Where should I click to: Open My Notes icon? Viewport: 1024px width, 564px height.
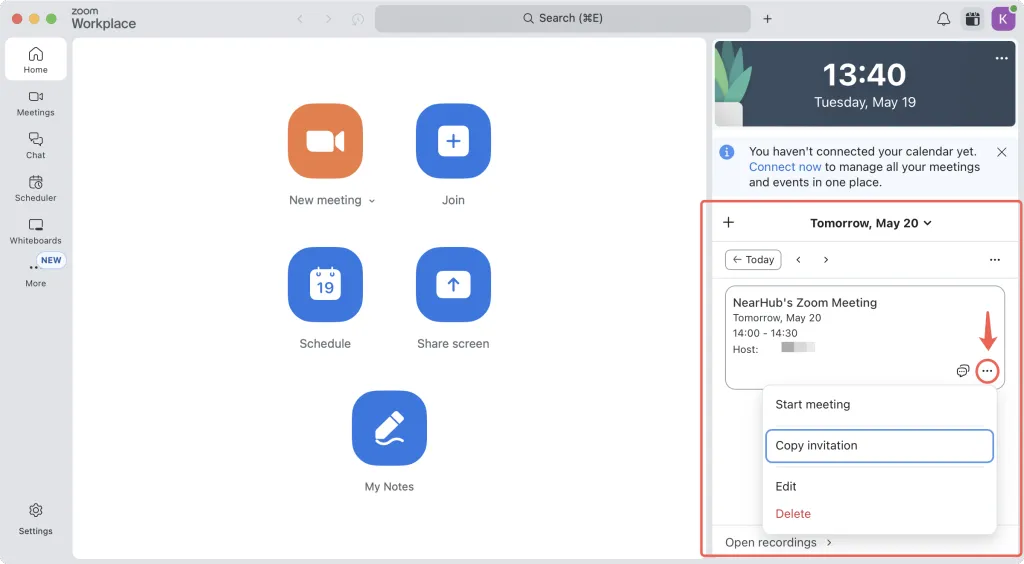point(389,428)
